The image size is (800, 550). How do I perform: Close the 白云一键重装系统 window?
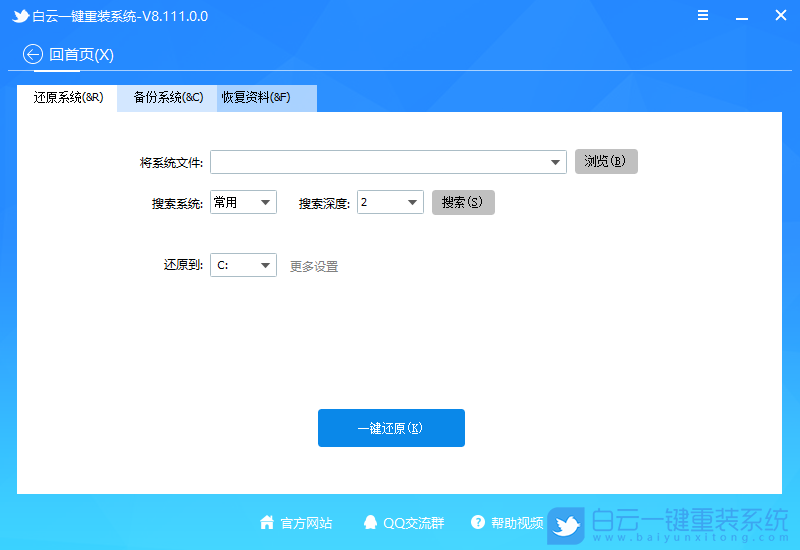781,15
